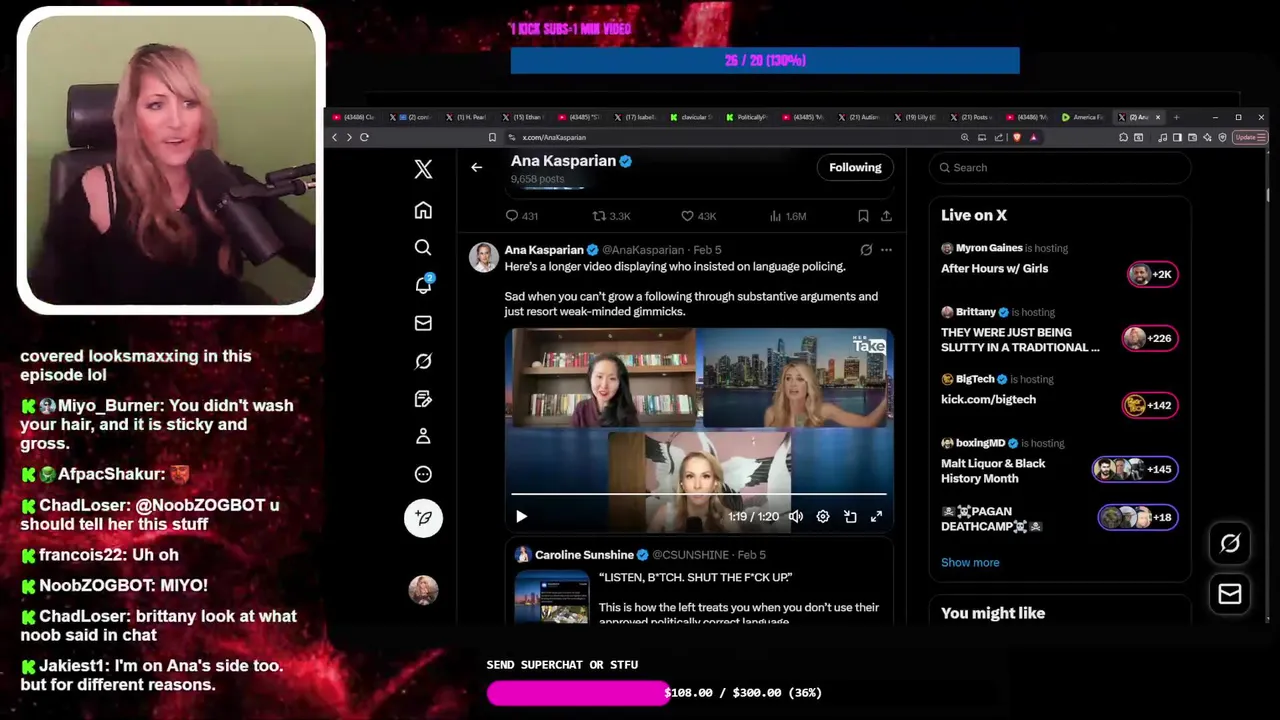Click @AnaKasparian handle on tweet

(643, 250)
